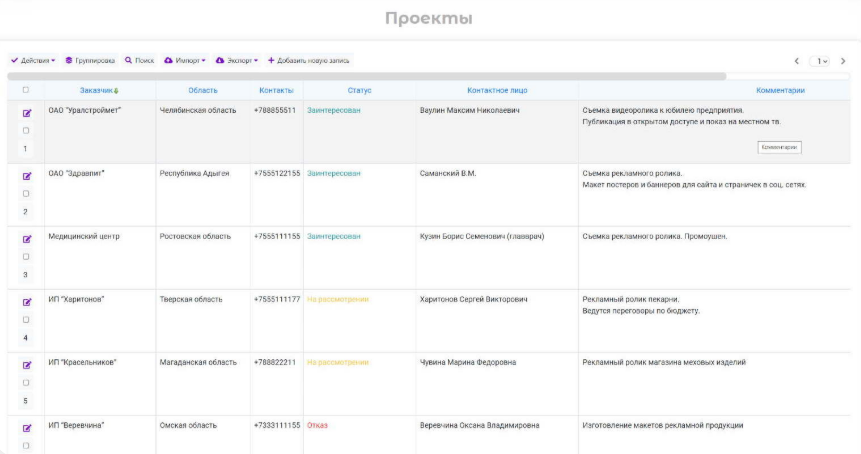
Task: Check the row 3 checkbox for Медицинский центр
Action: tap(26, 257)
